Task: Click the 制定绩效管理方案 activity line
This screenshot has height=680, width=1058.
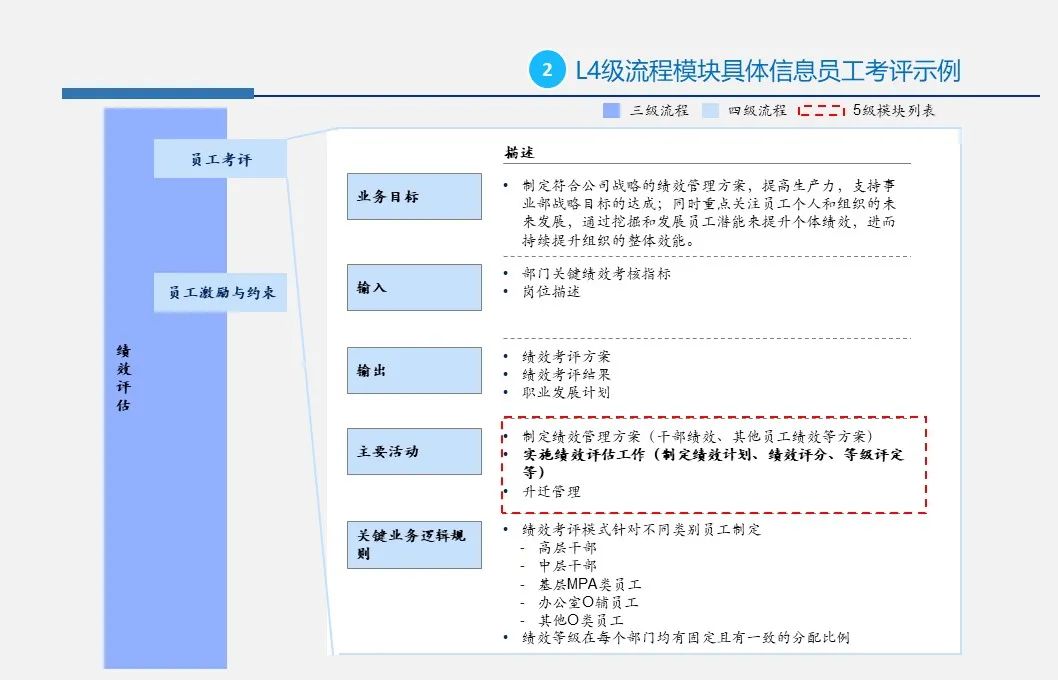Action: click(698, 436)
